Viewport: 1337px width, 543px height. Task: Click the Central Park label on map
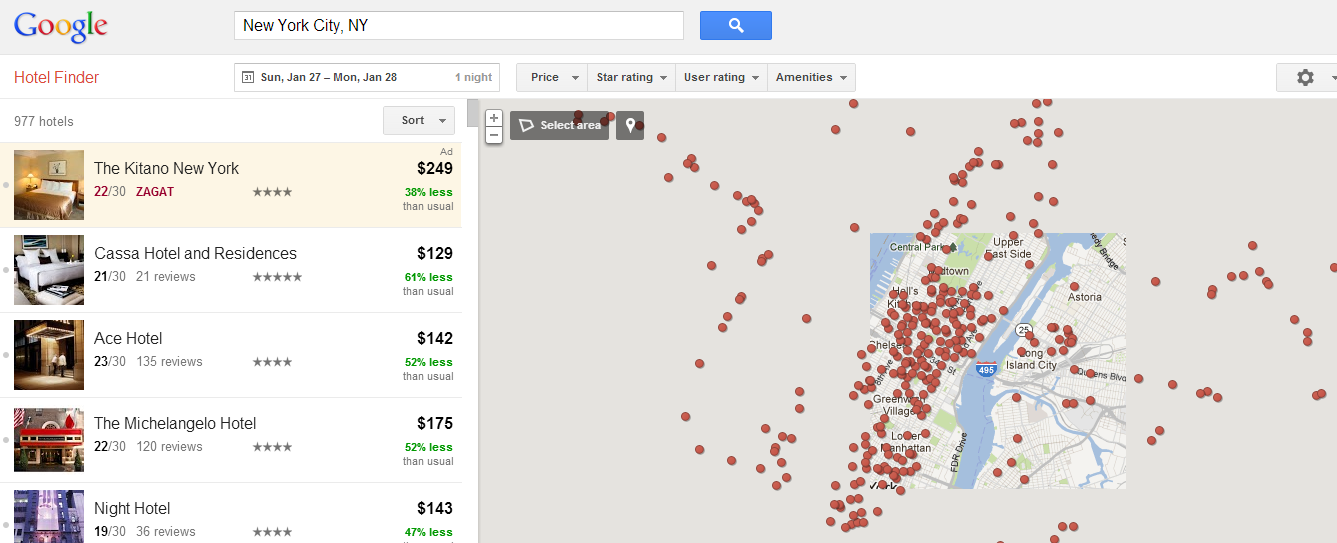coord(917,247)
